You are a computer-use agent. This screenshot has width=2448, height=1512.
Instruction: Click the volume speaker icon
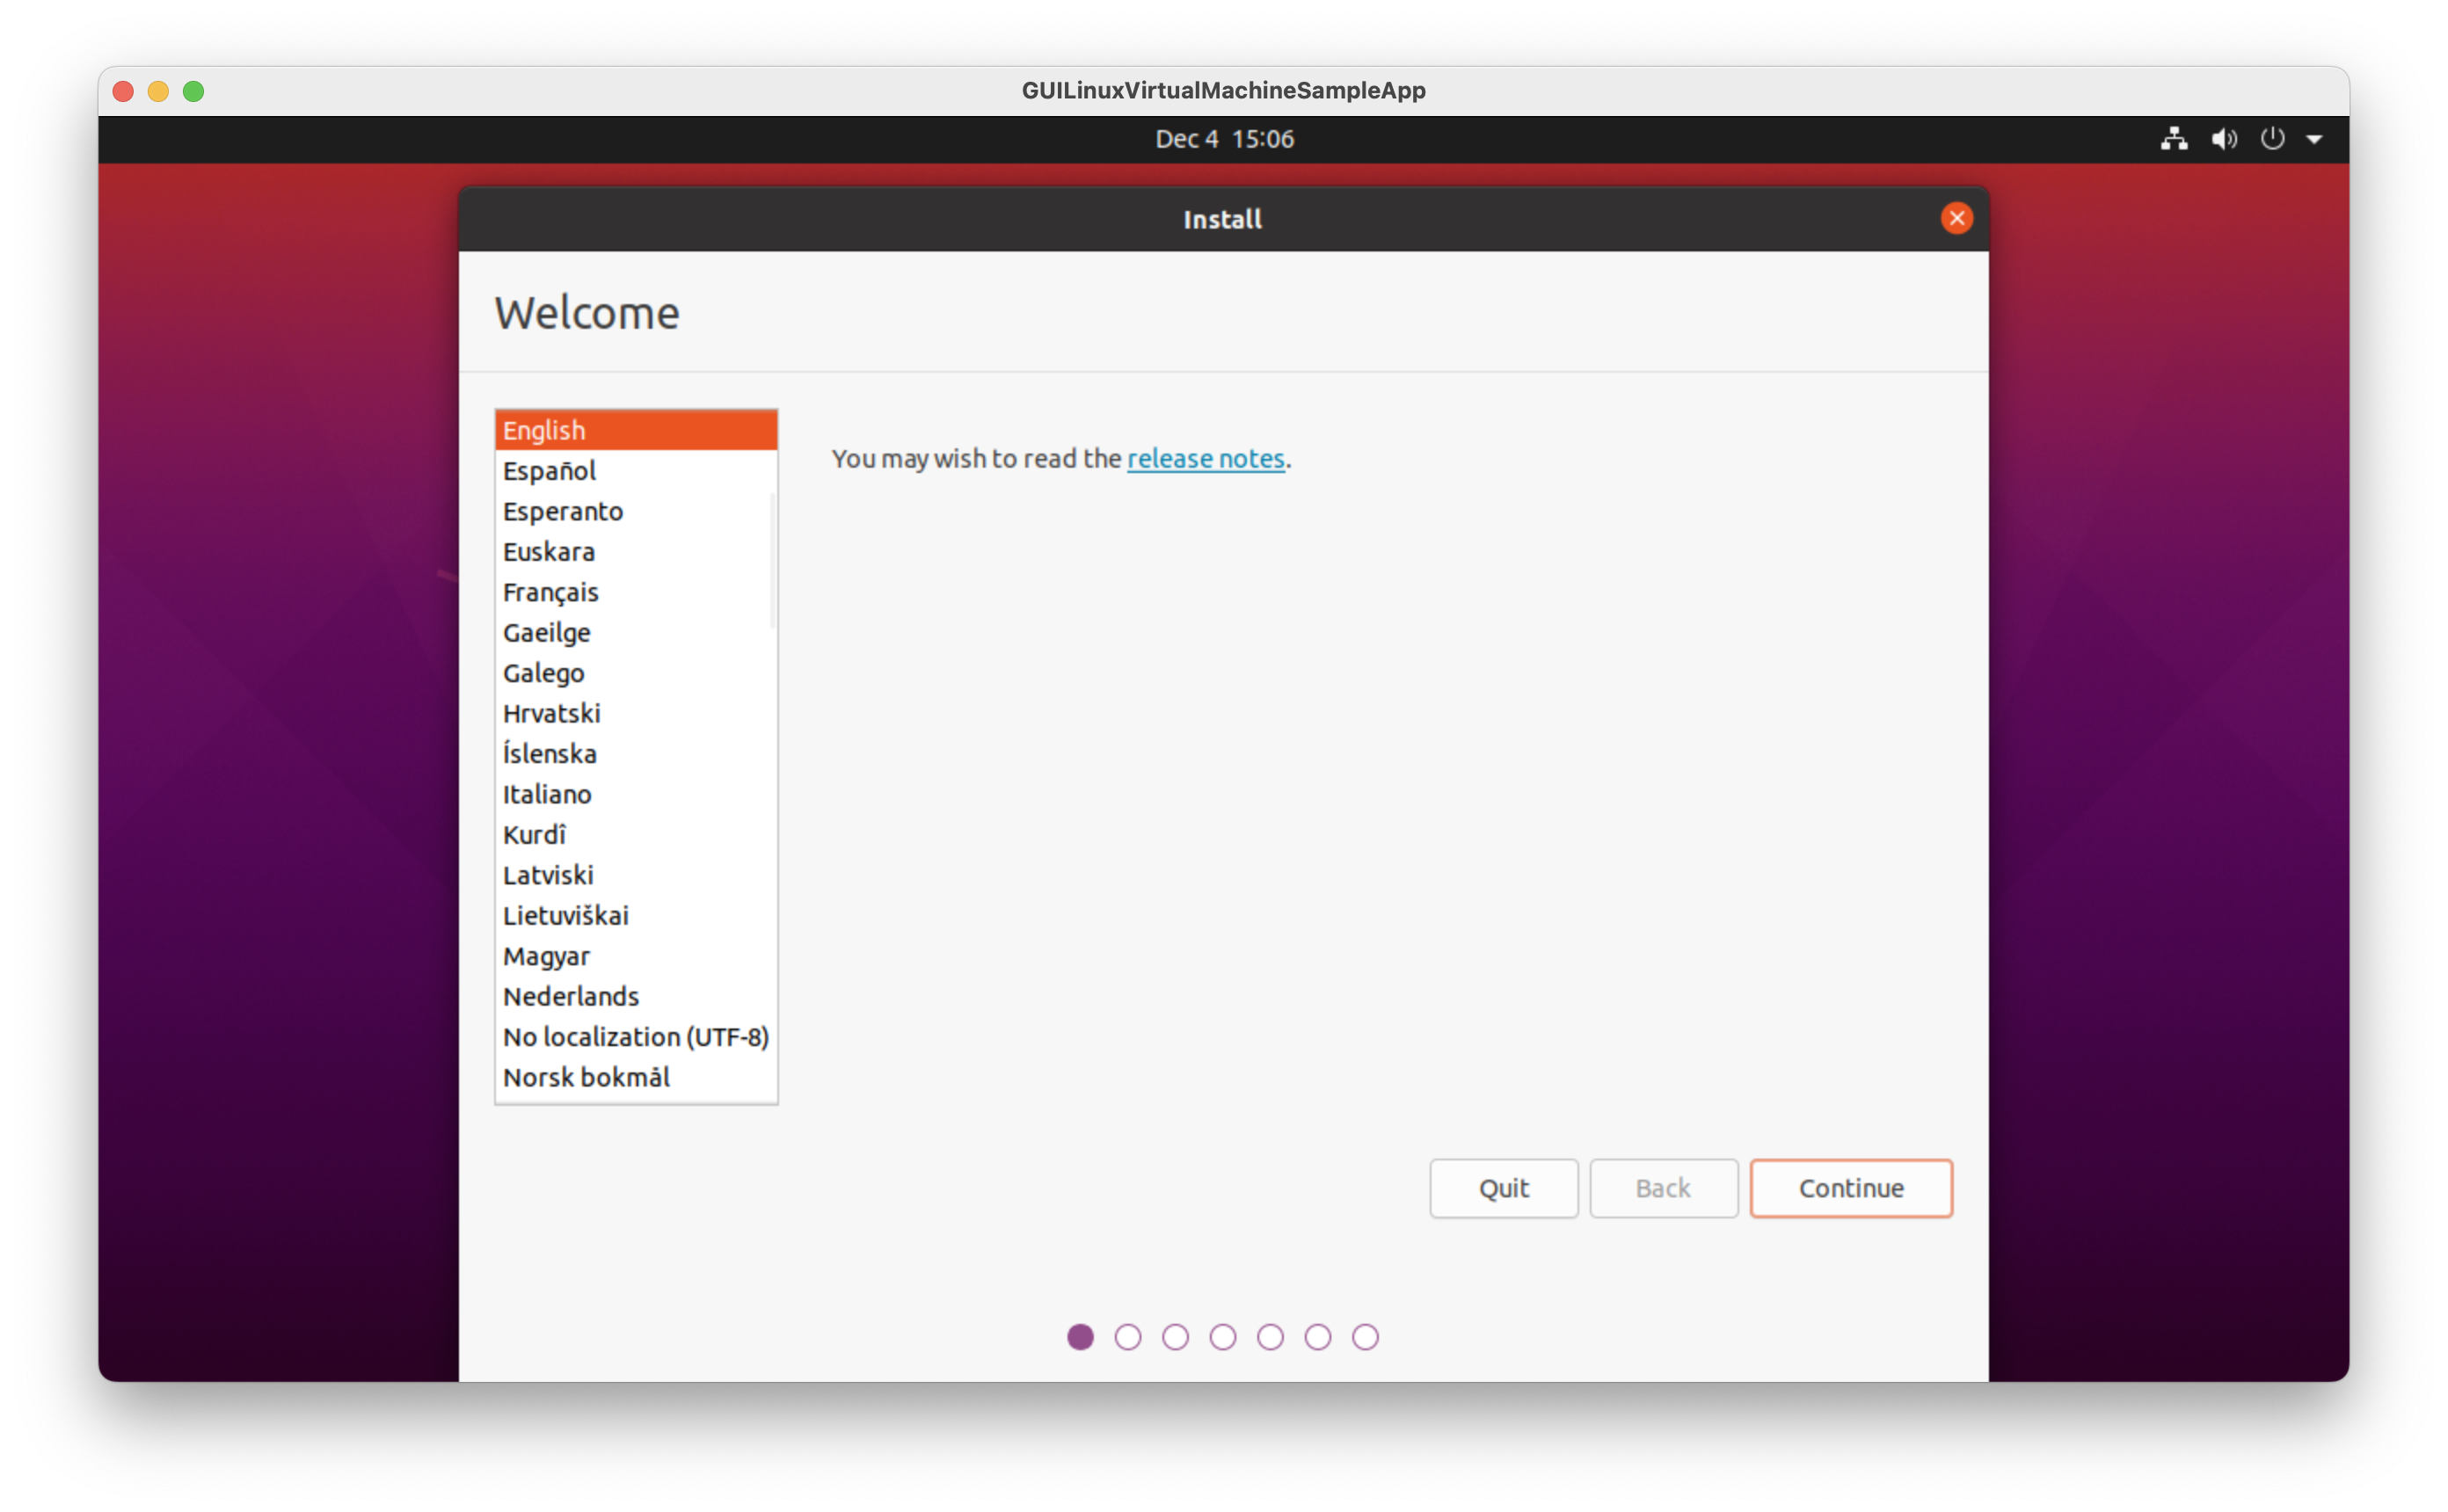pos(2223,139)
